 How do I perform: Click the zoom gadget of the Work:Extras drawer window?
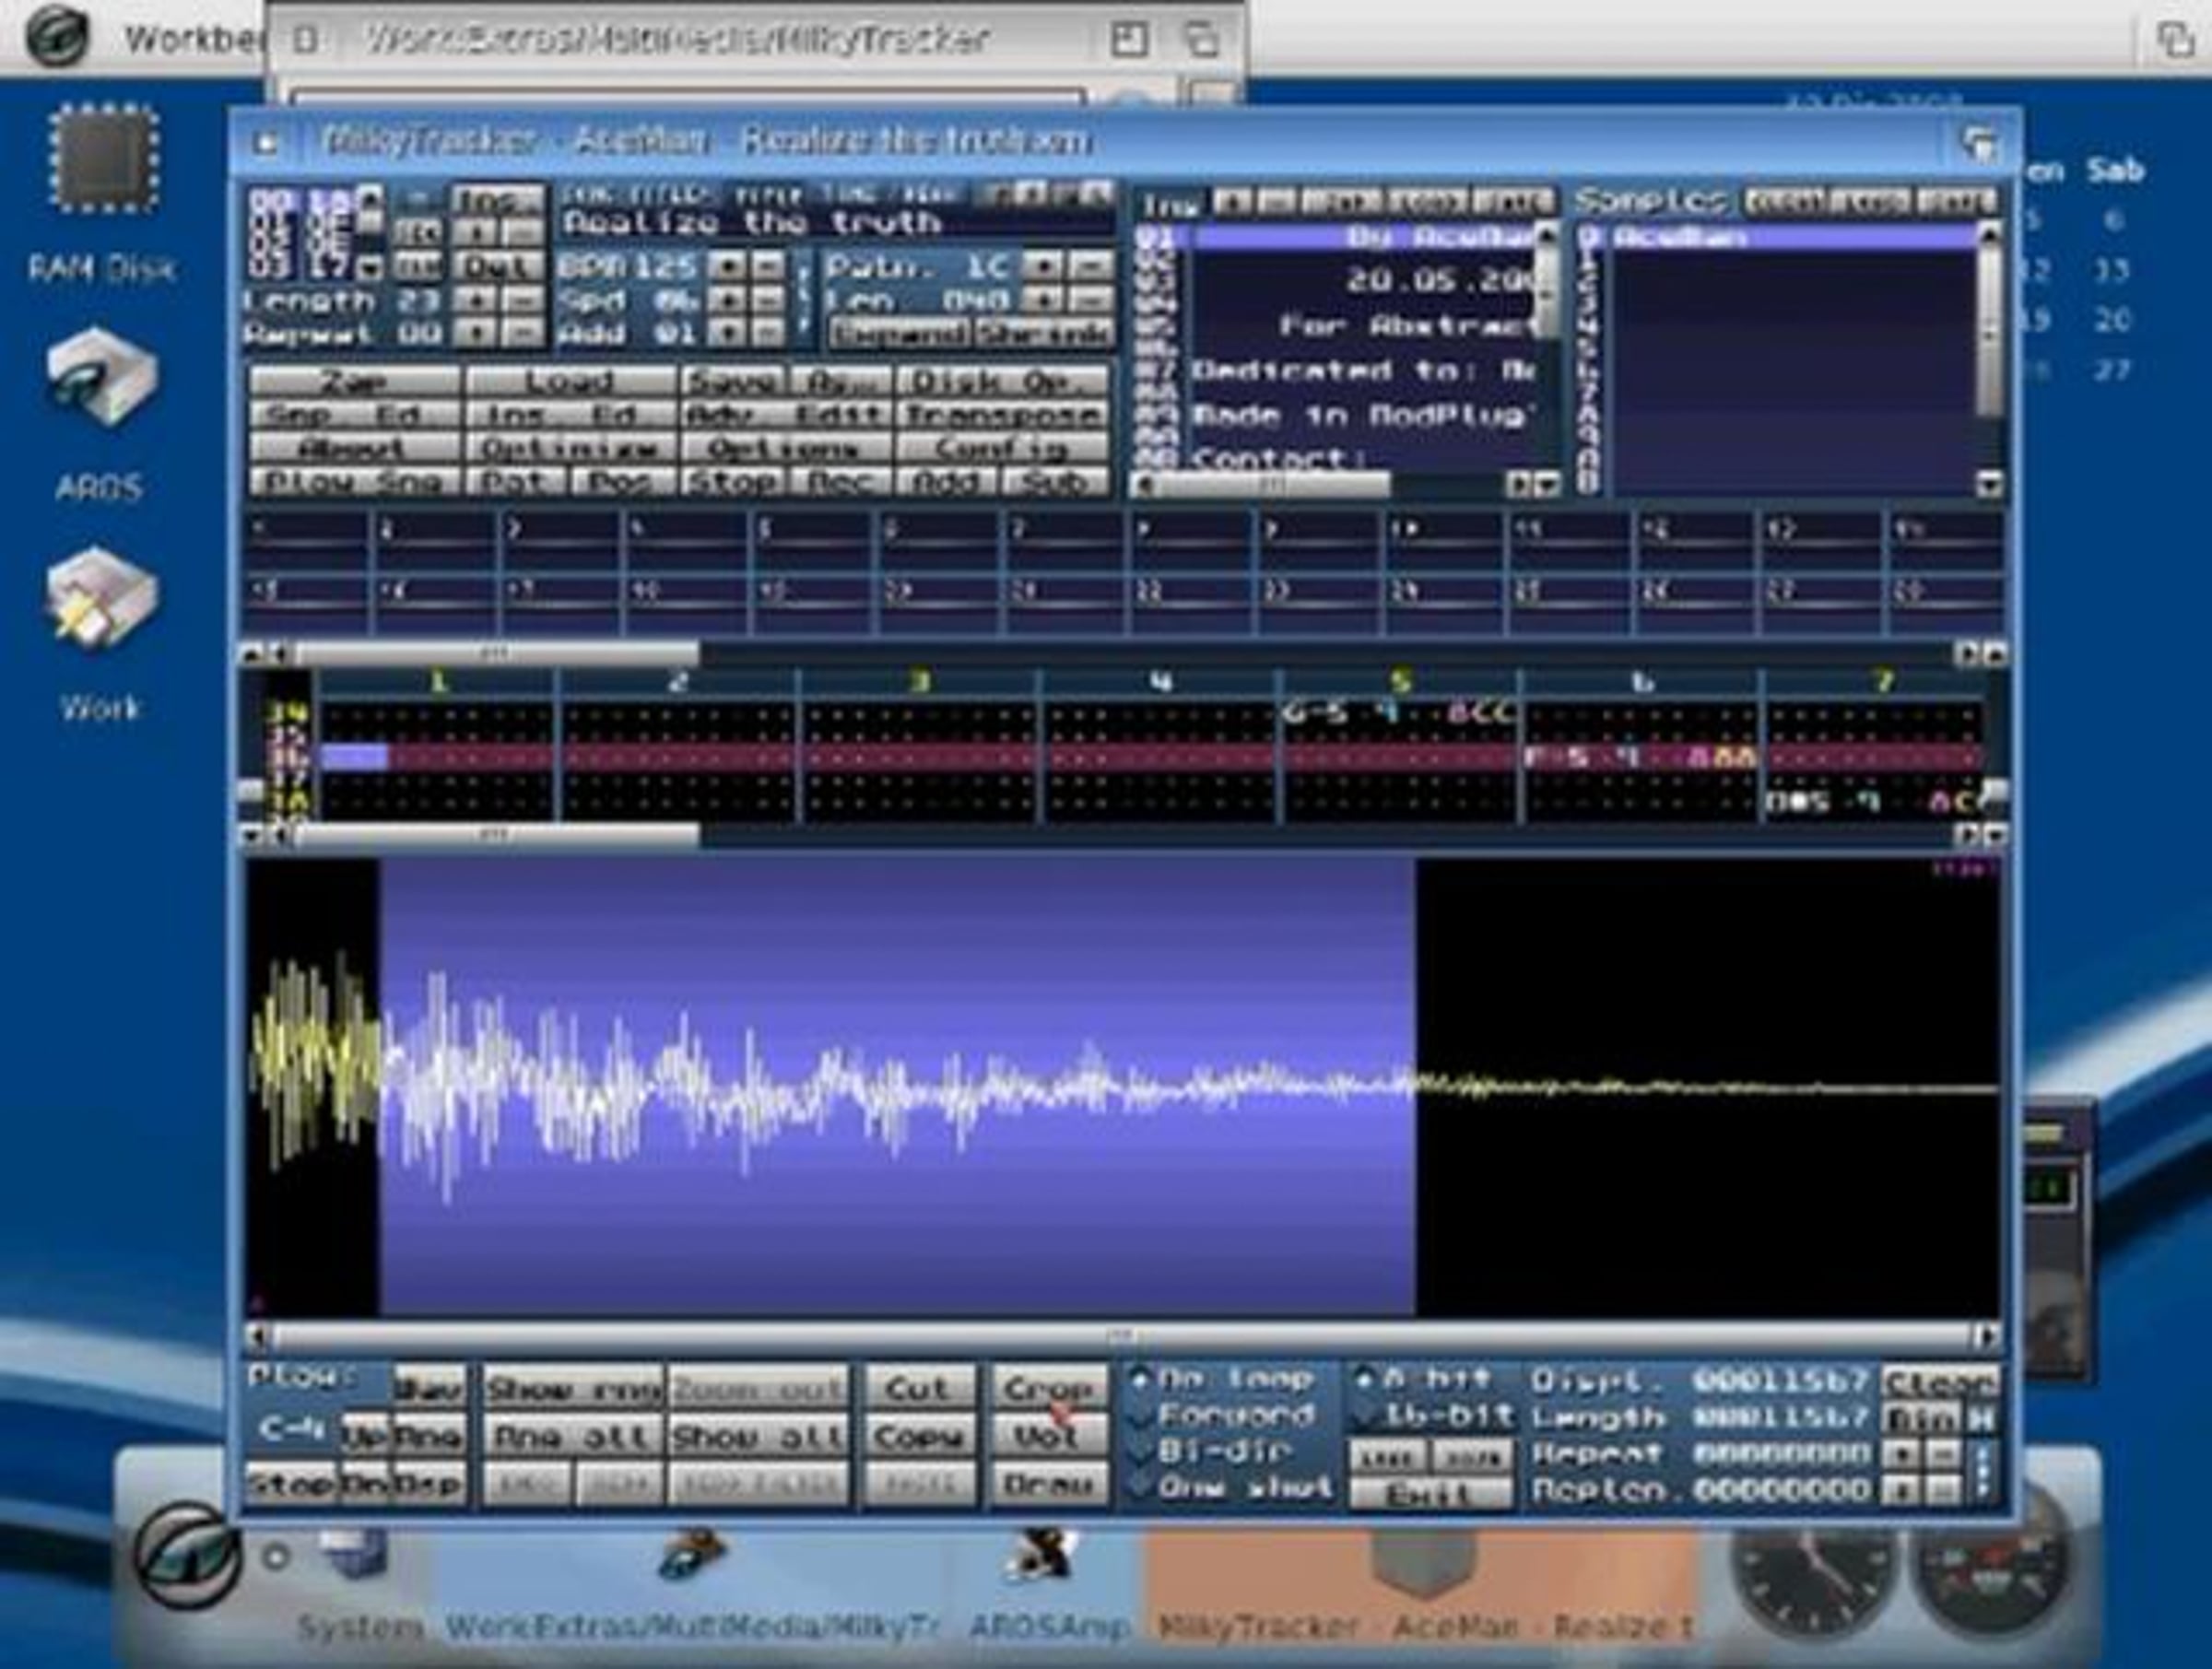1129,40
